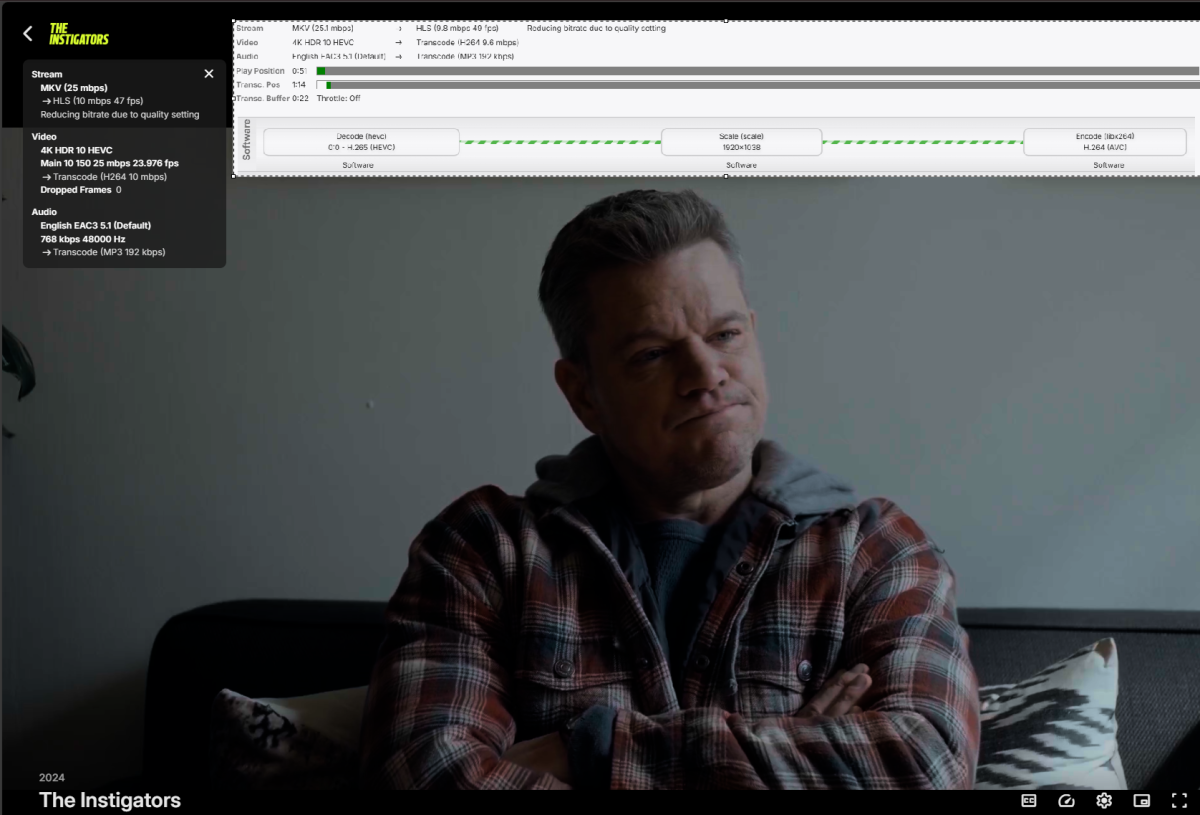The height and width of the screenshot is (815, 1200).
Task: Open the playback speed gauge icon
Action: coord(1066,800)
